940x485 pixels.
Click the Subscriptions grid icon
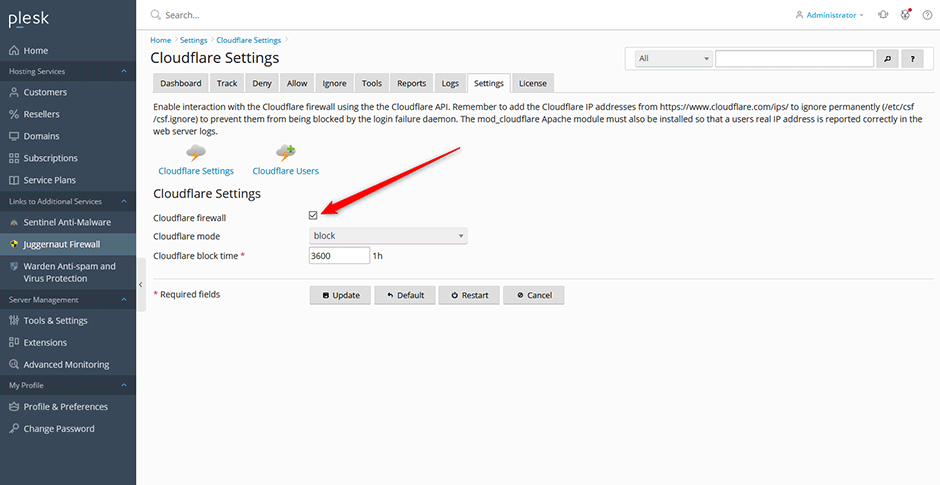click(x=14, y=158)
